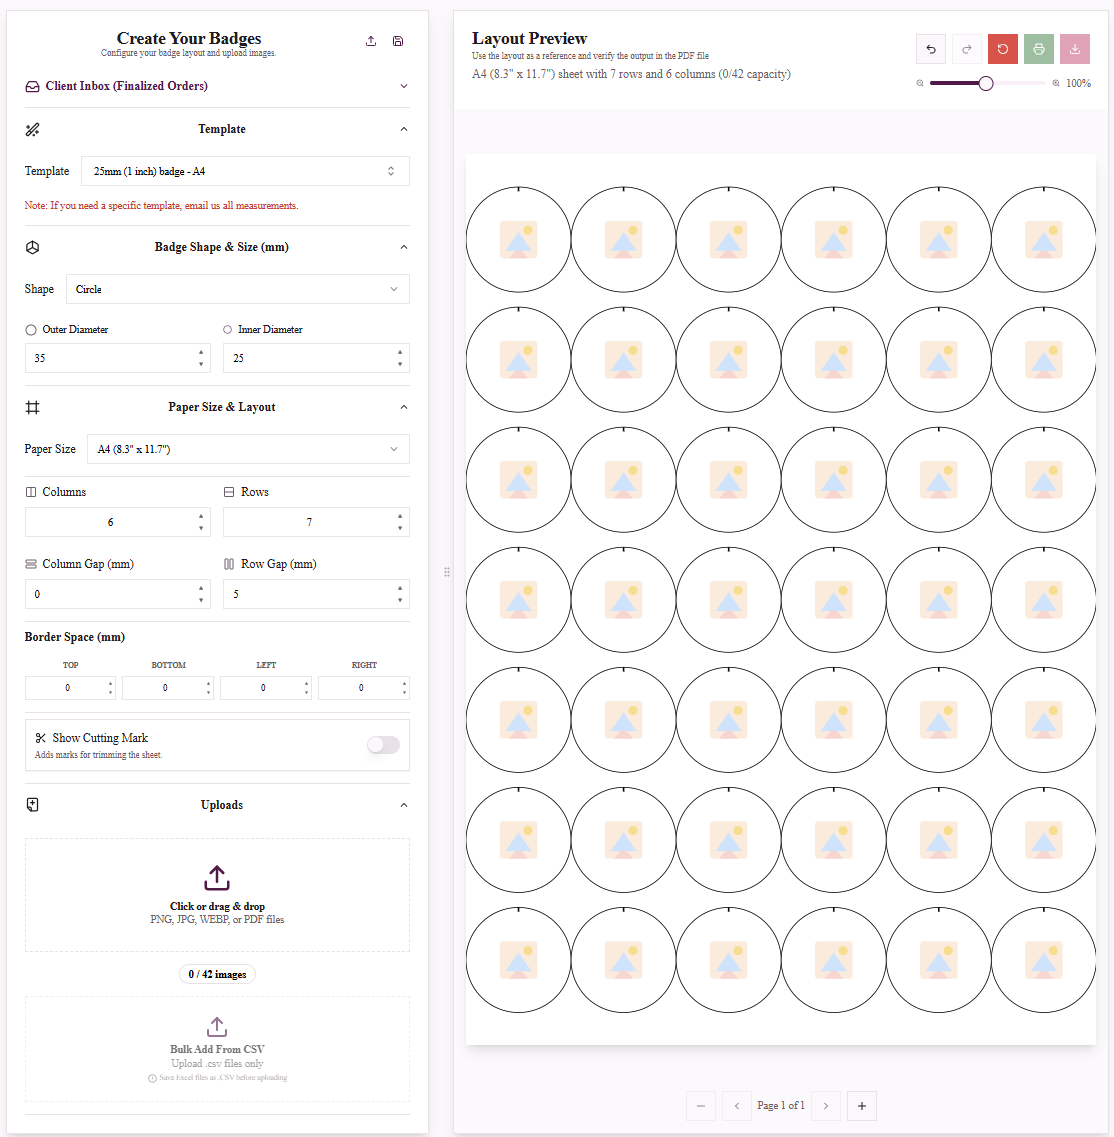
Task: Click the Click or drag & drop upload zone
Action: [x=217, y=895]
